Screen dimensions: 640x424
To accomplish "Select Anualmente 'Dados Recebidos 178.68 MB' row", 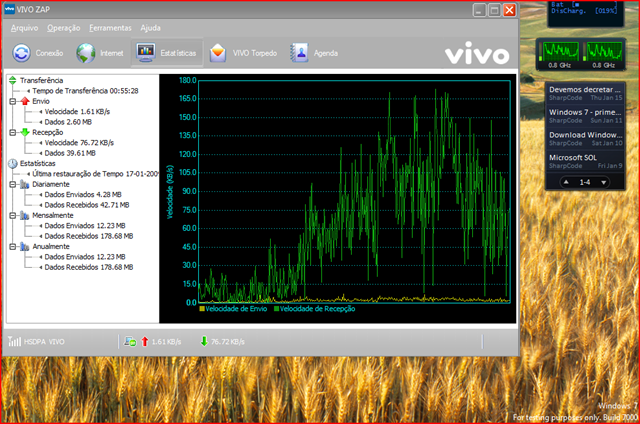I will pyautogui.click(x=89, y=267).
